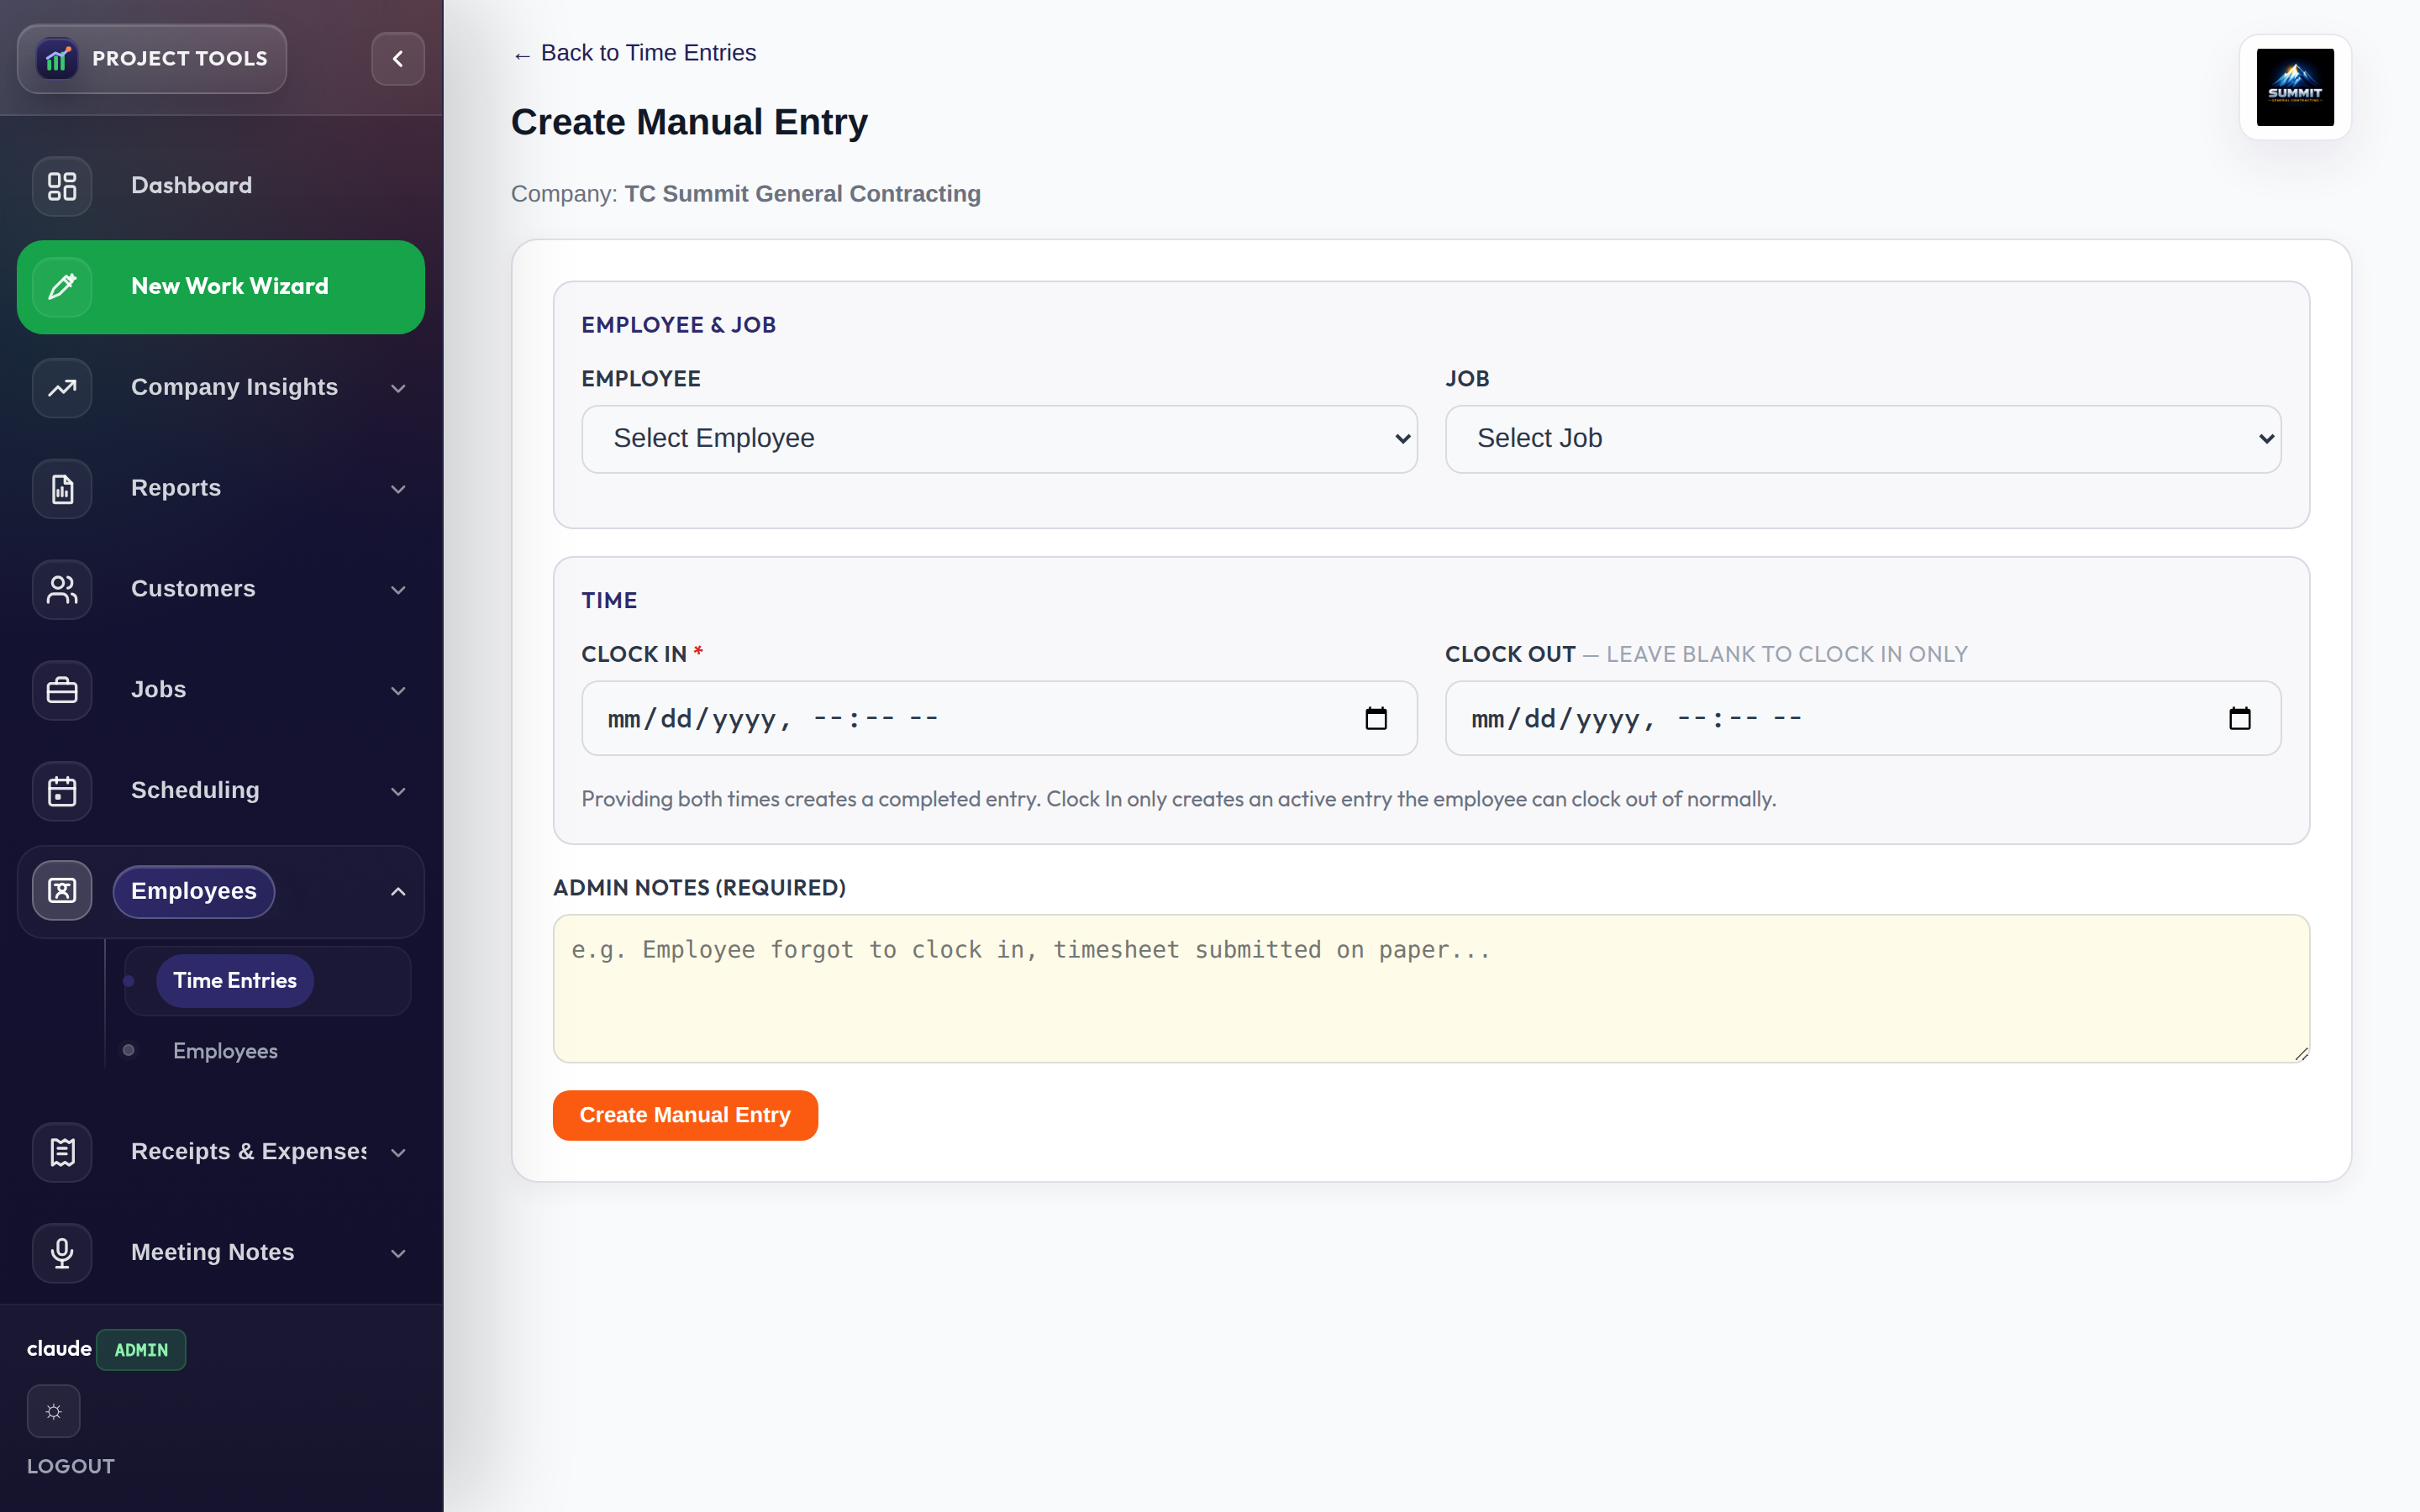The image size is (2420, 1512).
Task: Expand the Company Insights menu chevron
Action: click(398, 388)
